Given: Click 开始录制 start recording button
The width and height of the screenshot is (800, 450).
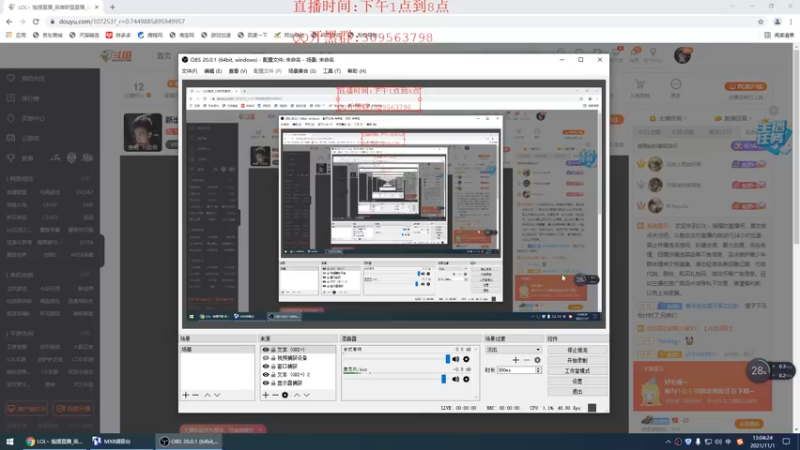Looking at the screenshot, I should [x=578, y=360].
